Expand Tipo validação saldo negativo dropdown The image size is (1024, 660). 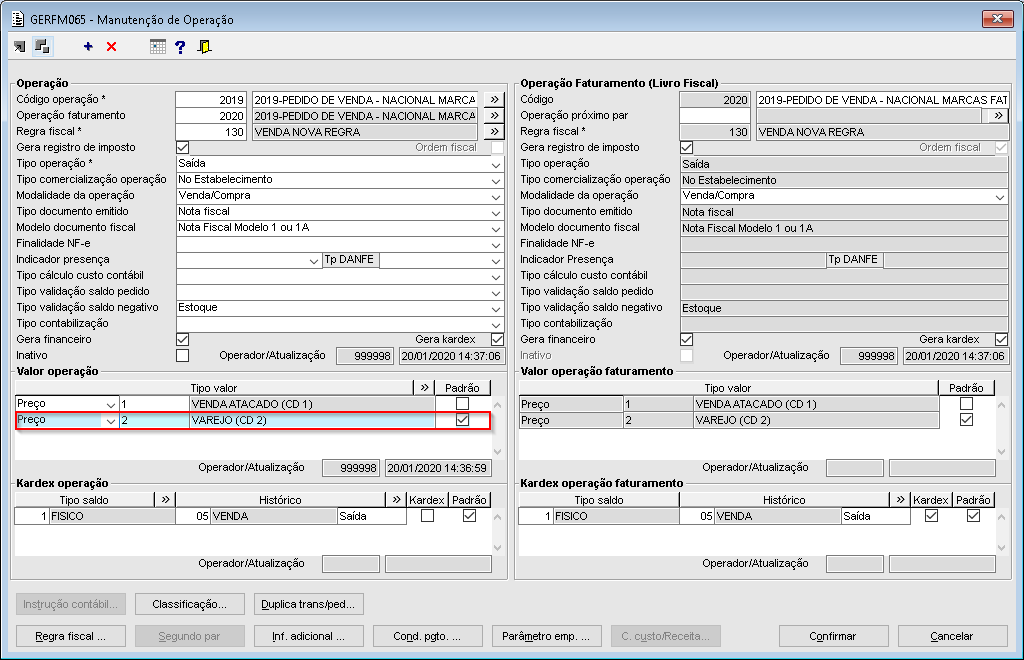tap(496, 308)
